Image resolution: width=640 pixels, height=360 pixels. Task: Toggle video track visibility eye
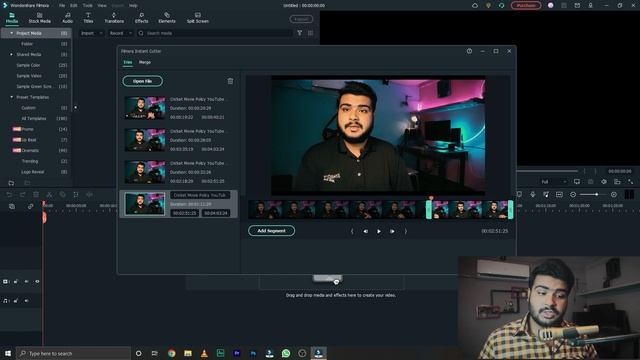tap(37, 281)
